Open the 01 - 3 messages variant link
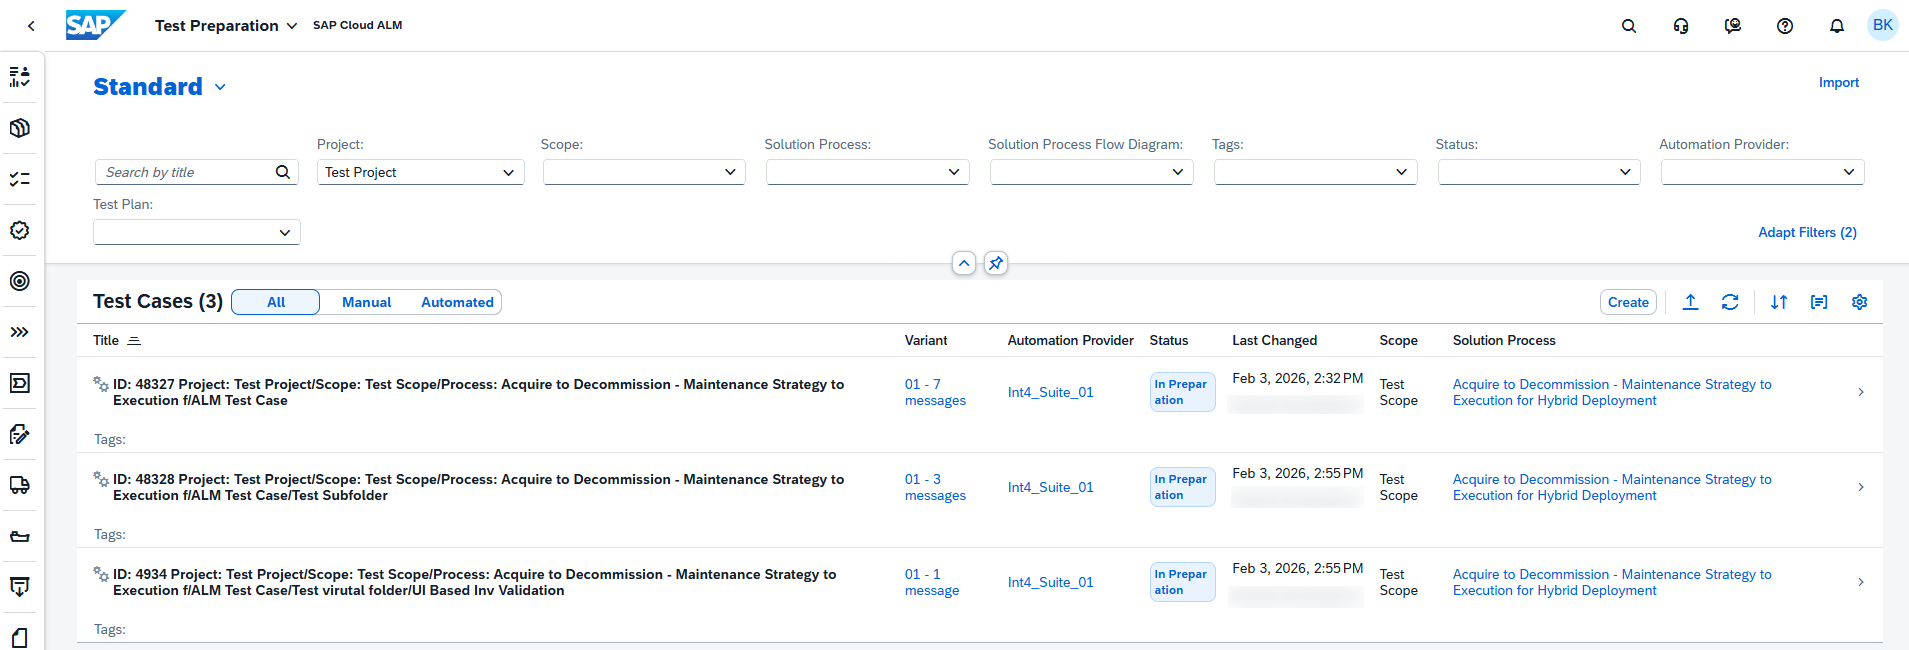The image size is (1909, 650). [x=935, y=487]
